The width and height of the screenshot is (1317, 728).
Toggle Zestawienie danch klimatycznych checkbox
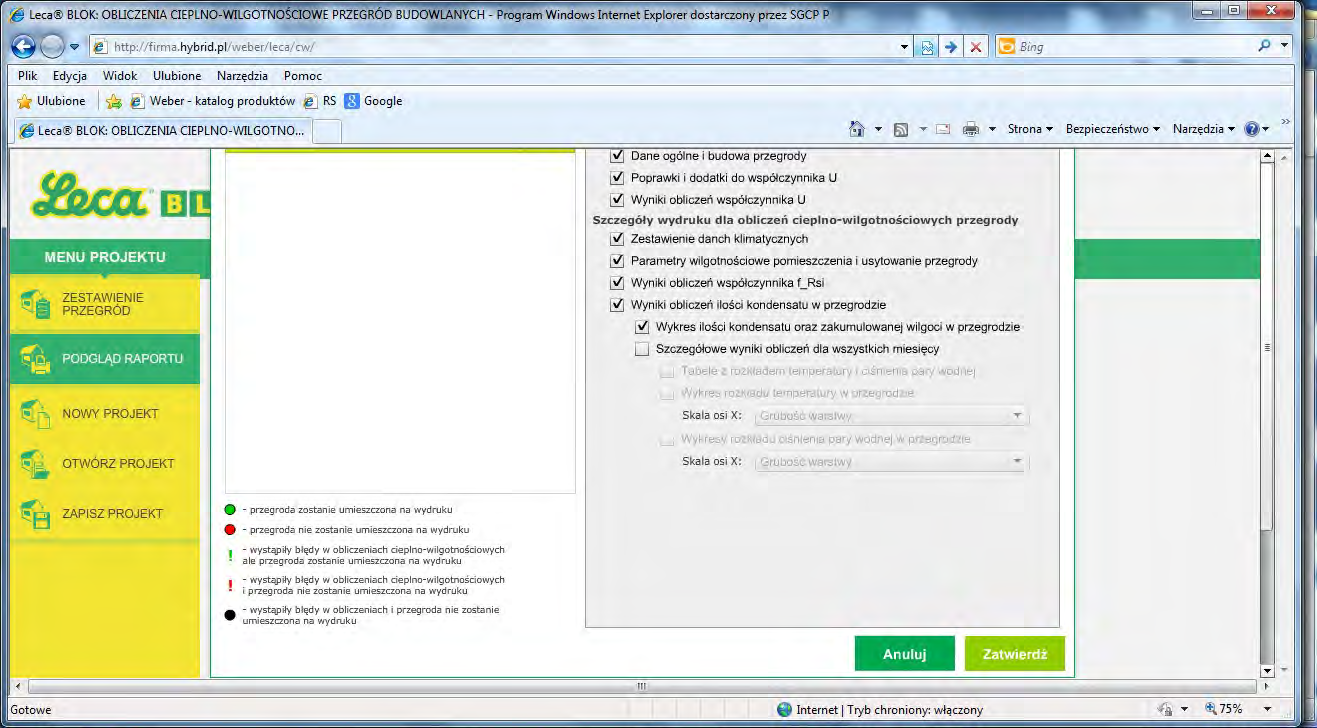click(x=617, y=239)
